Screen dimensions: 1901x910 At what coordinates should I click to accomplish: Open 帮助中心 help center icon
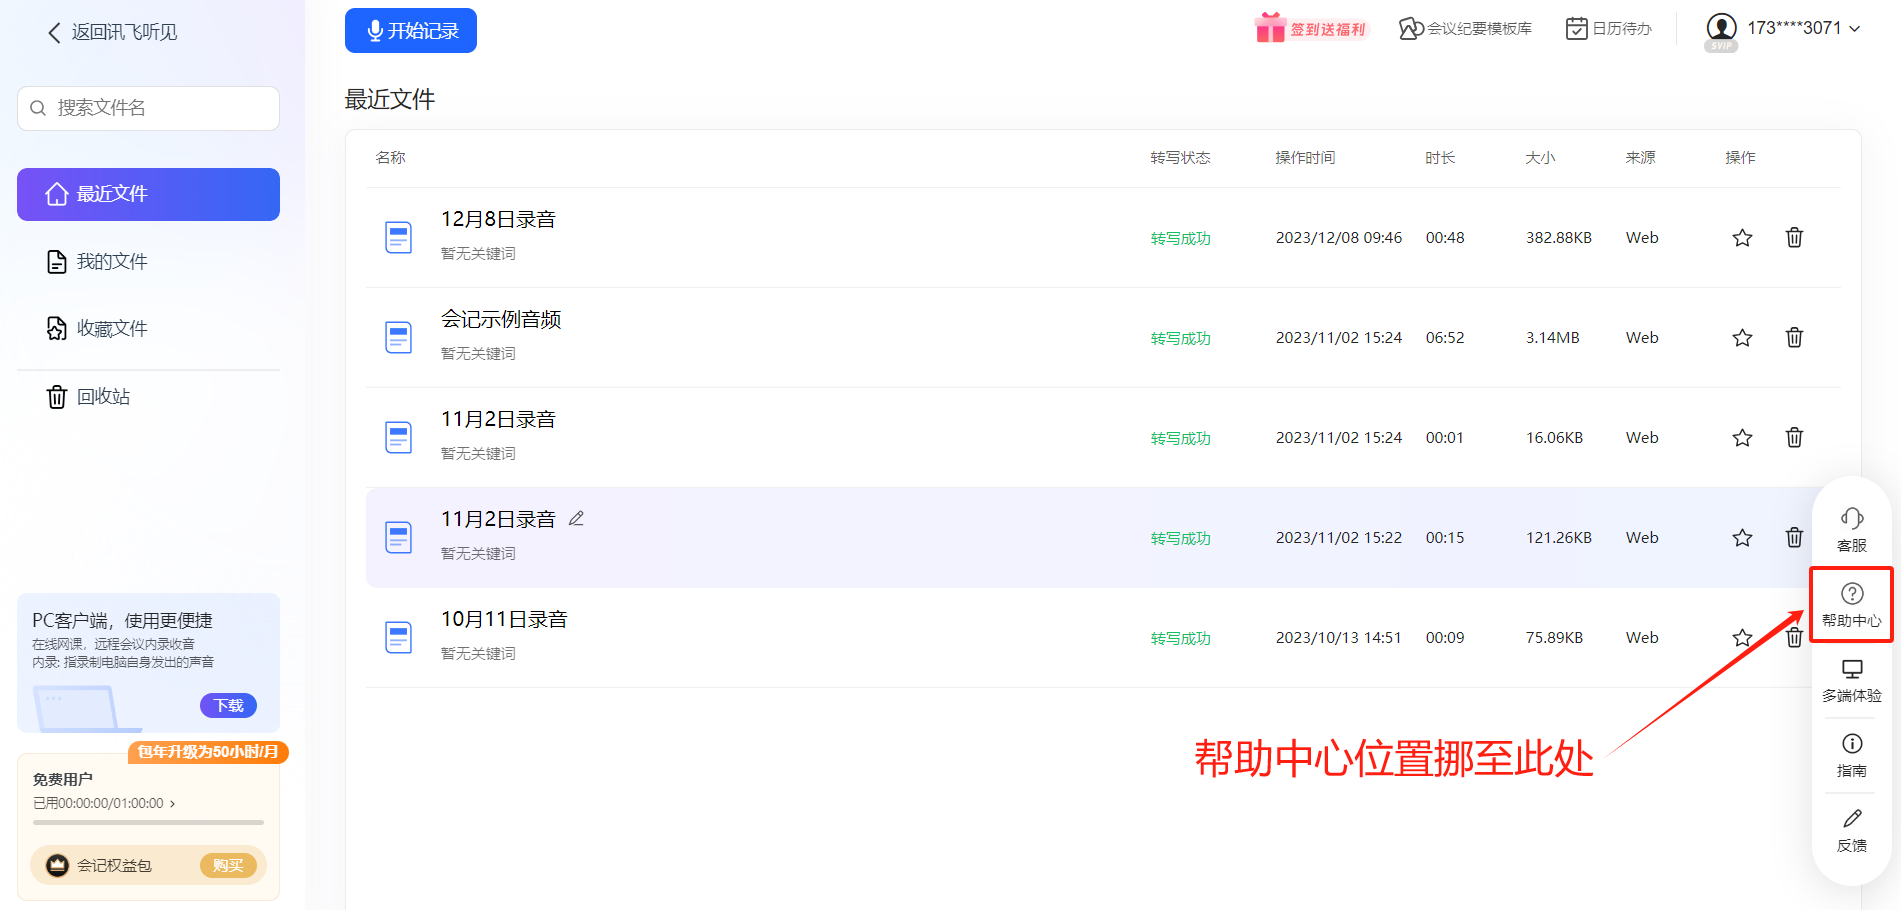[1851, 594]
